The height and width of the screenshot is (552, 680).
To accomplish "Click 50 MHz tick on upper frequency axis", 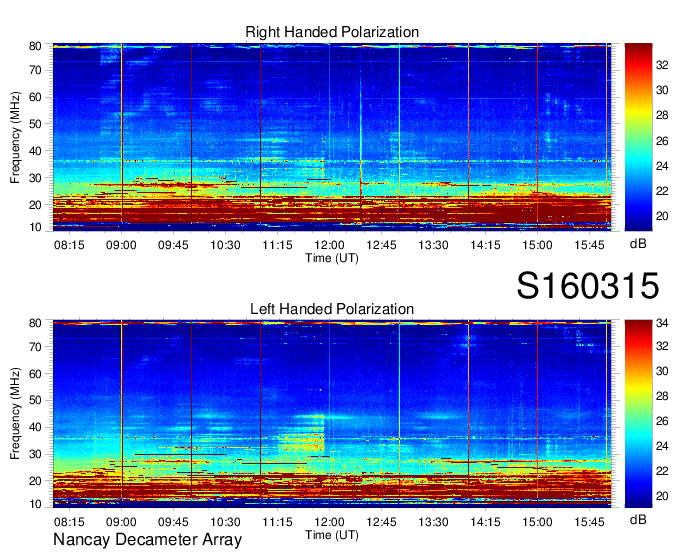I will (x=35, y=124).
